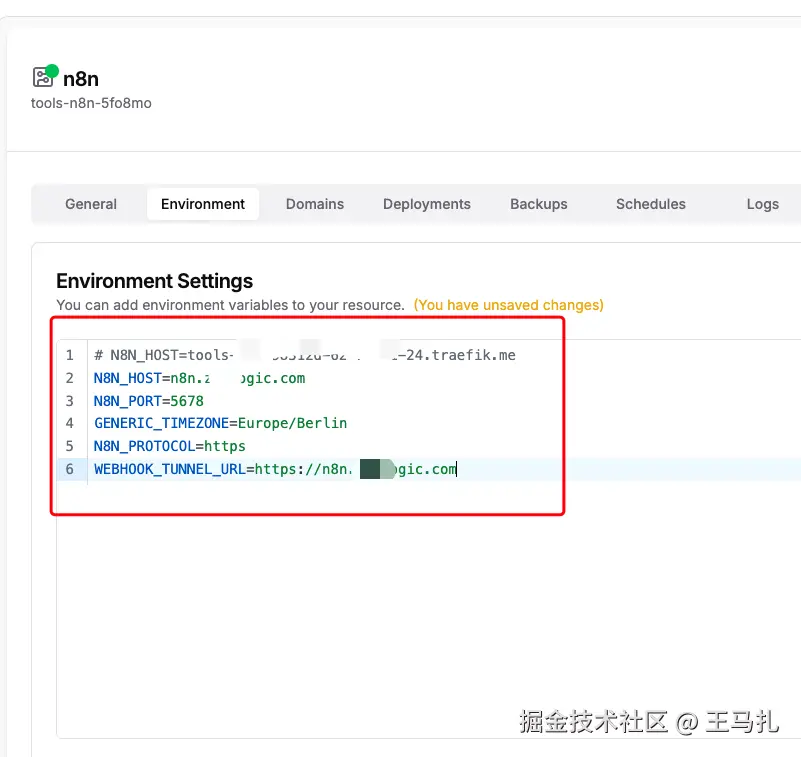
Task: Place cursor on commented N8N_HOST line
Action: click(x=305, y=355)
